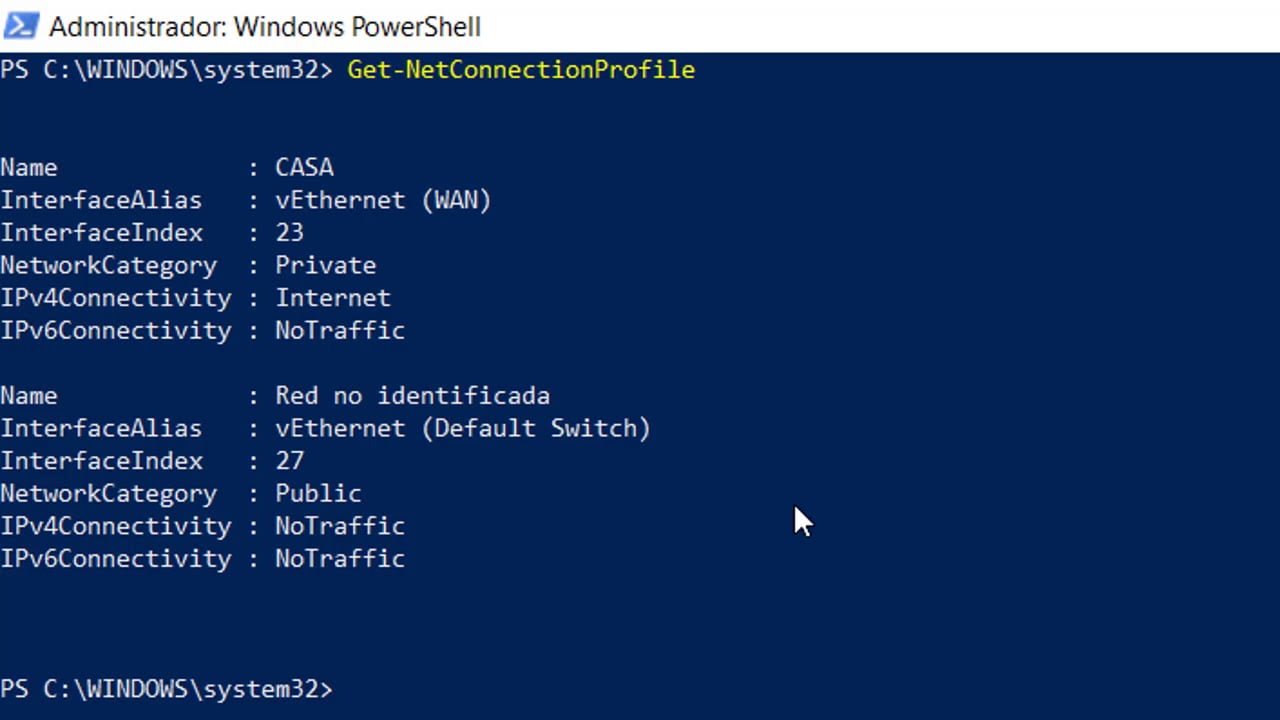Click the network name CASA
Screen dimensions: 1280x720
click(304, 167)
